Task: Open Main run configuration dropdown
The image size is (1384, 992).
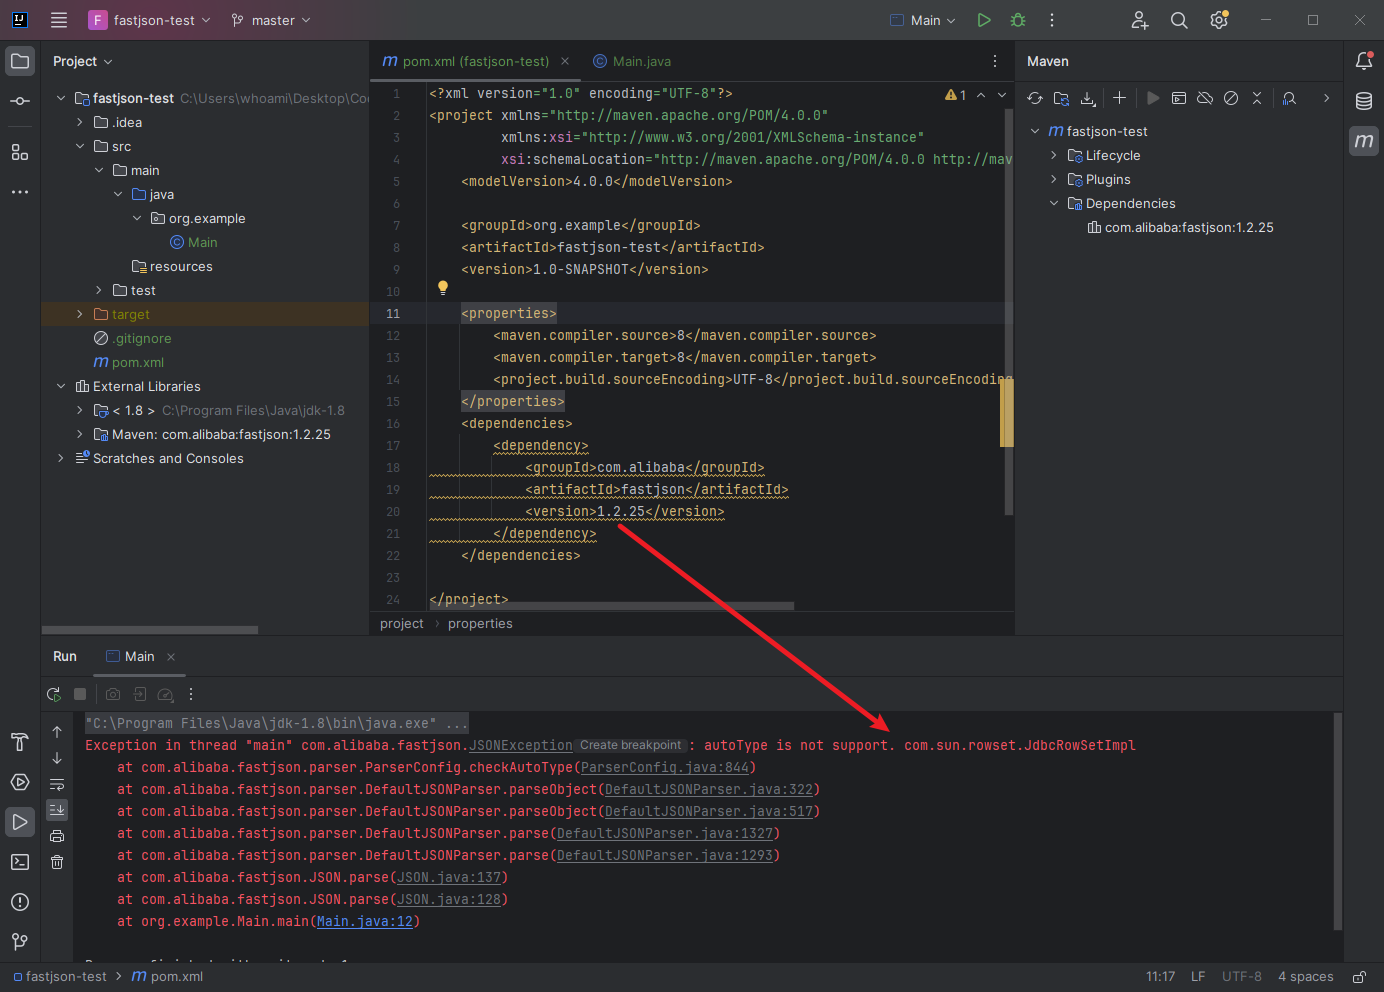Action: pyautogui.click(x=923, y=20)
